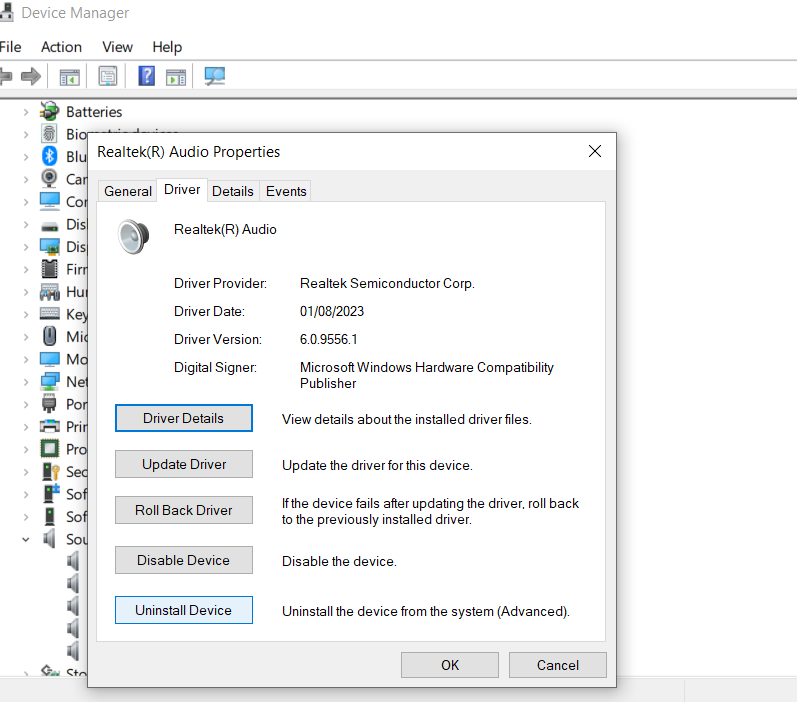Select the Computer monitor icon
Image resolution: width=797 pixels, height=702 pixels.
[x=49, y=201]
